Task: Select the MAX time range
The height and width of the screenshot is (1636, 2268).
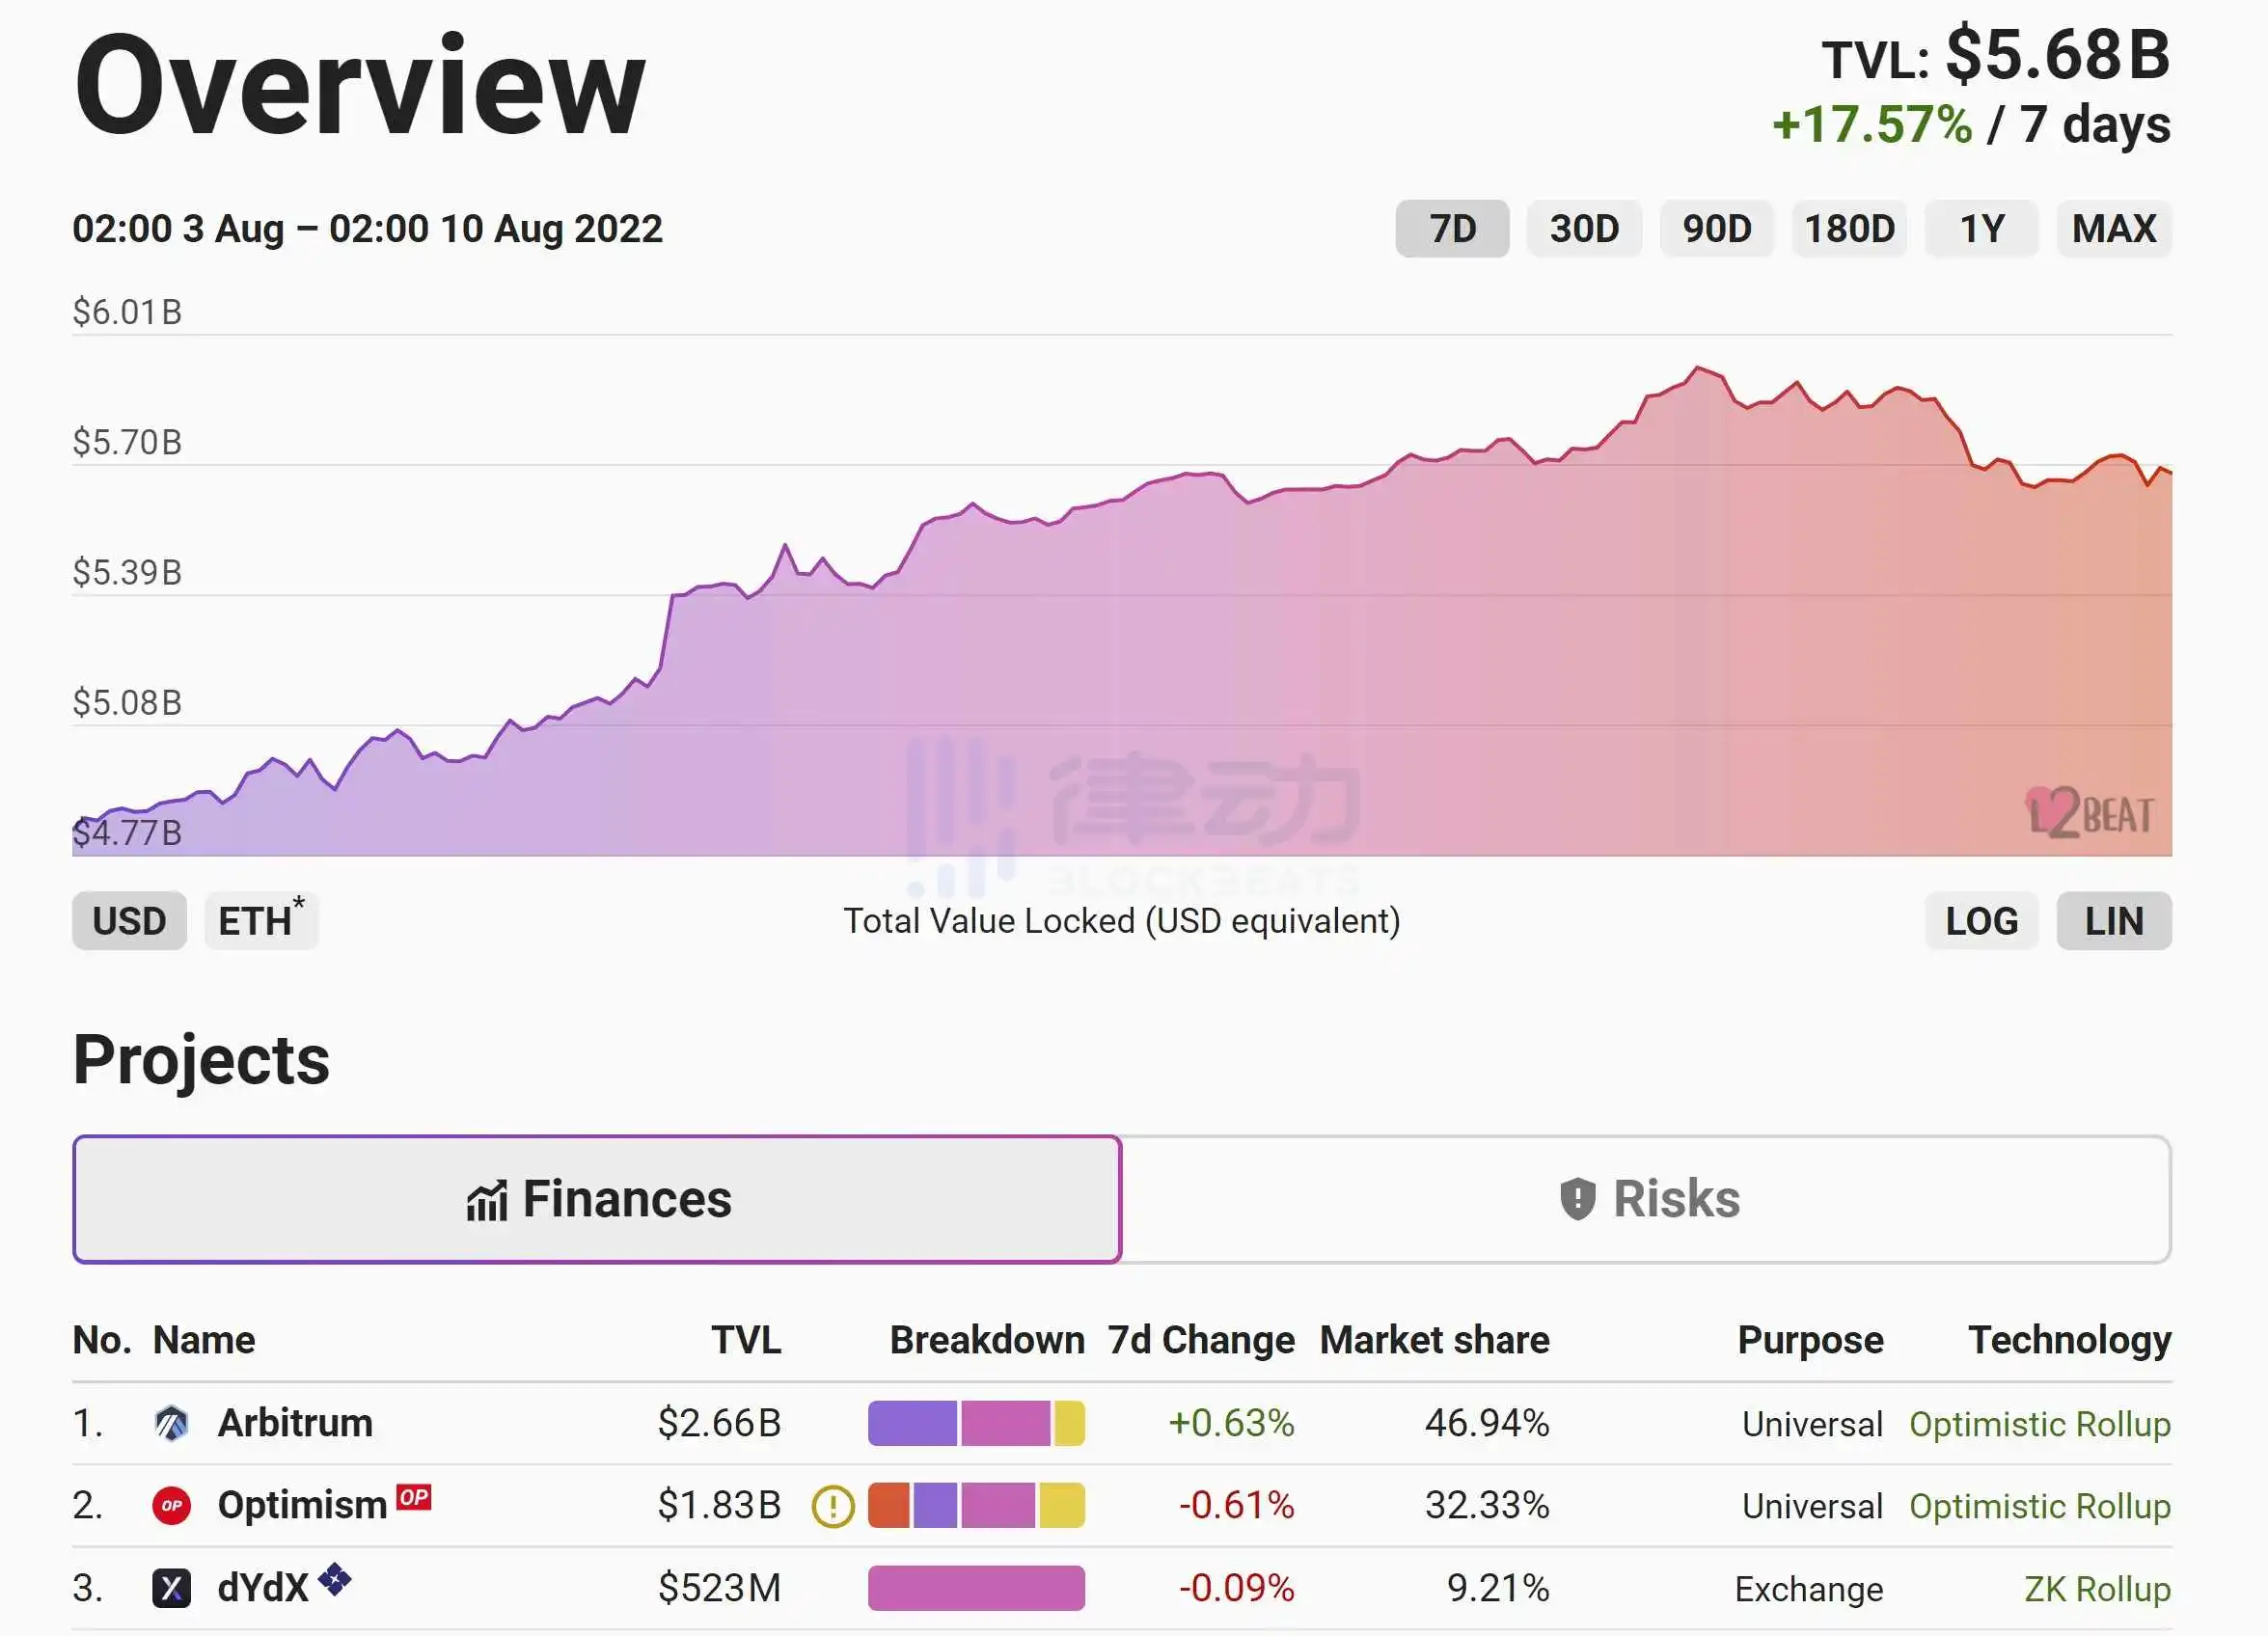Action: (2113, 229)
